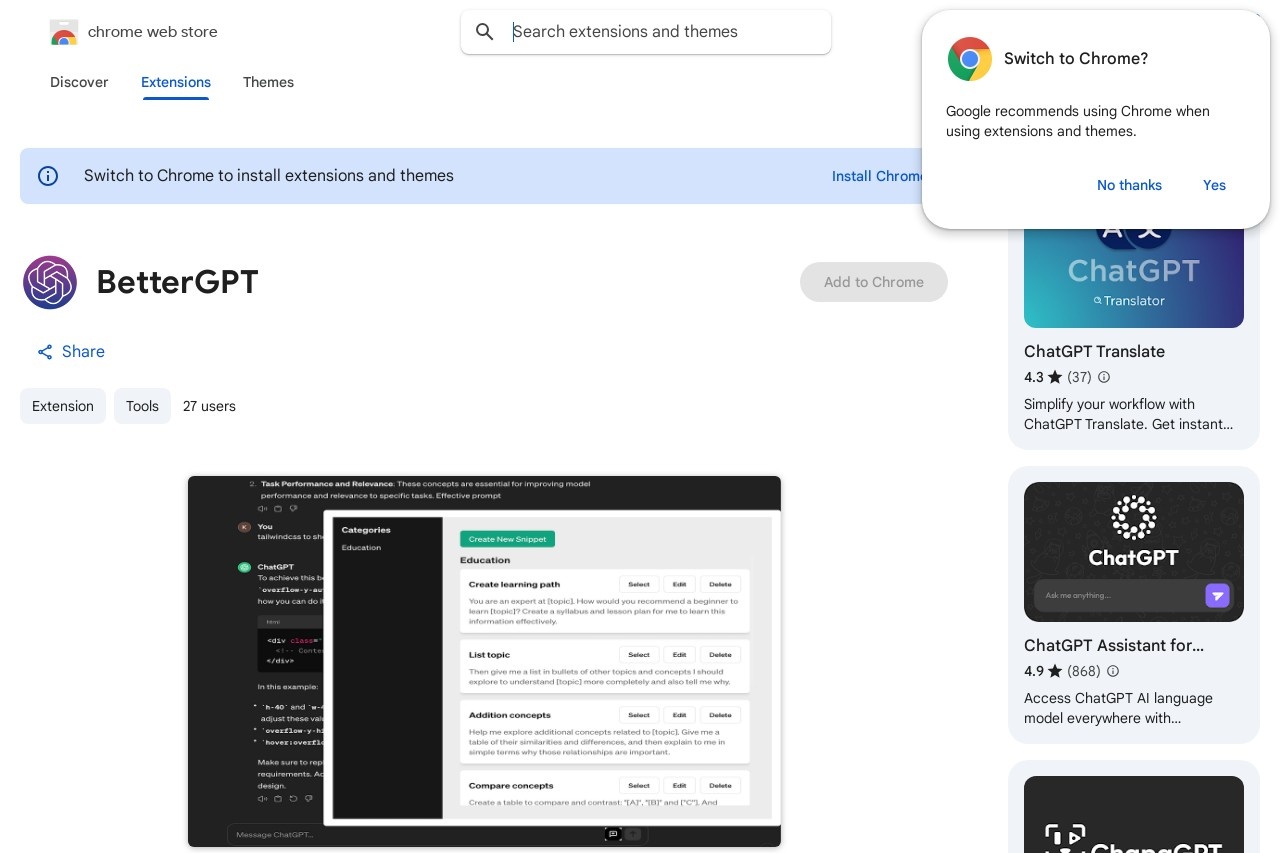Click the BetterGPT heading
The height and width of the screenshot is (853, 1280).
pyautogui.click(x=177, y=282)
